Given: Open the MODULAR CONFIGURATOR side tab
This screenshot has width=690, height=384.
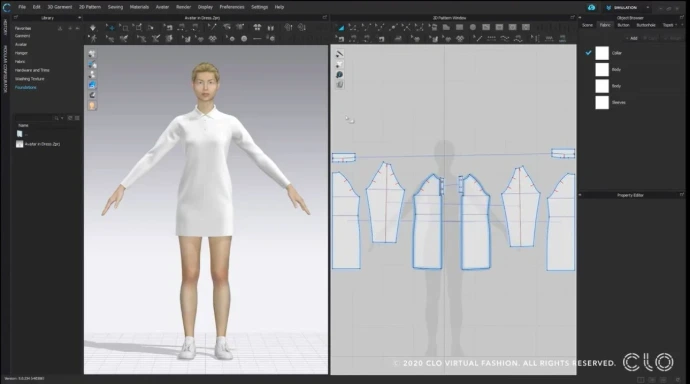Looking at the screenshot, I should (5, 69).
